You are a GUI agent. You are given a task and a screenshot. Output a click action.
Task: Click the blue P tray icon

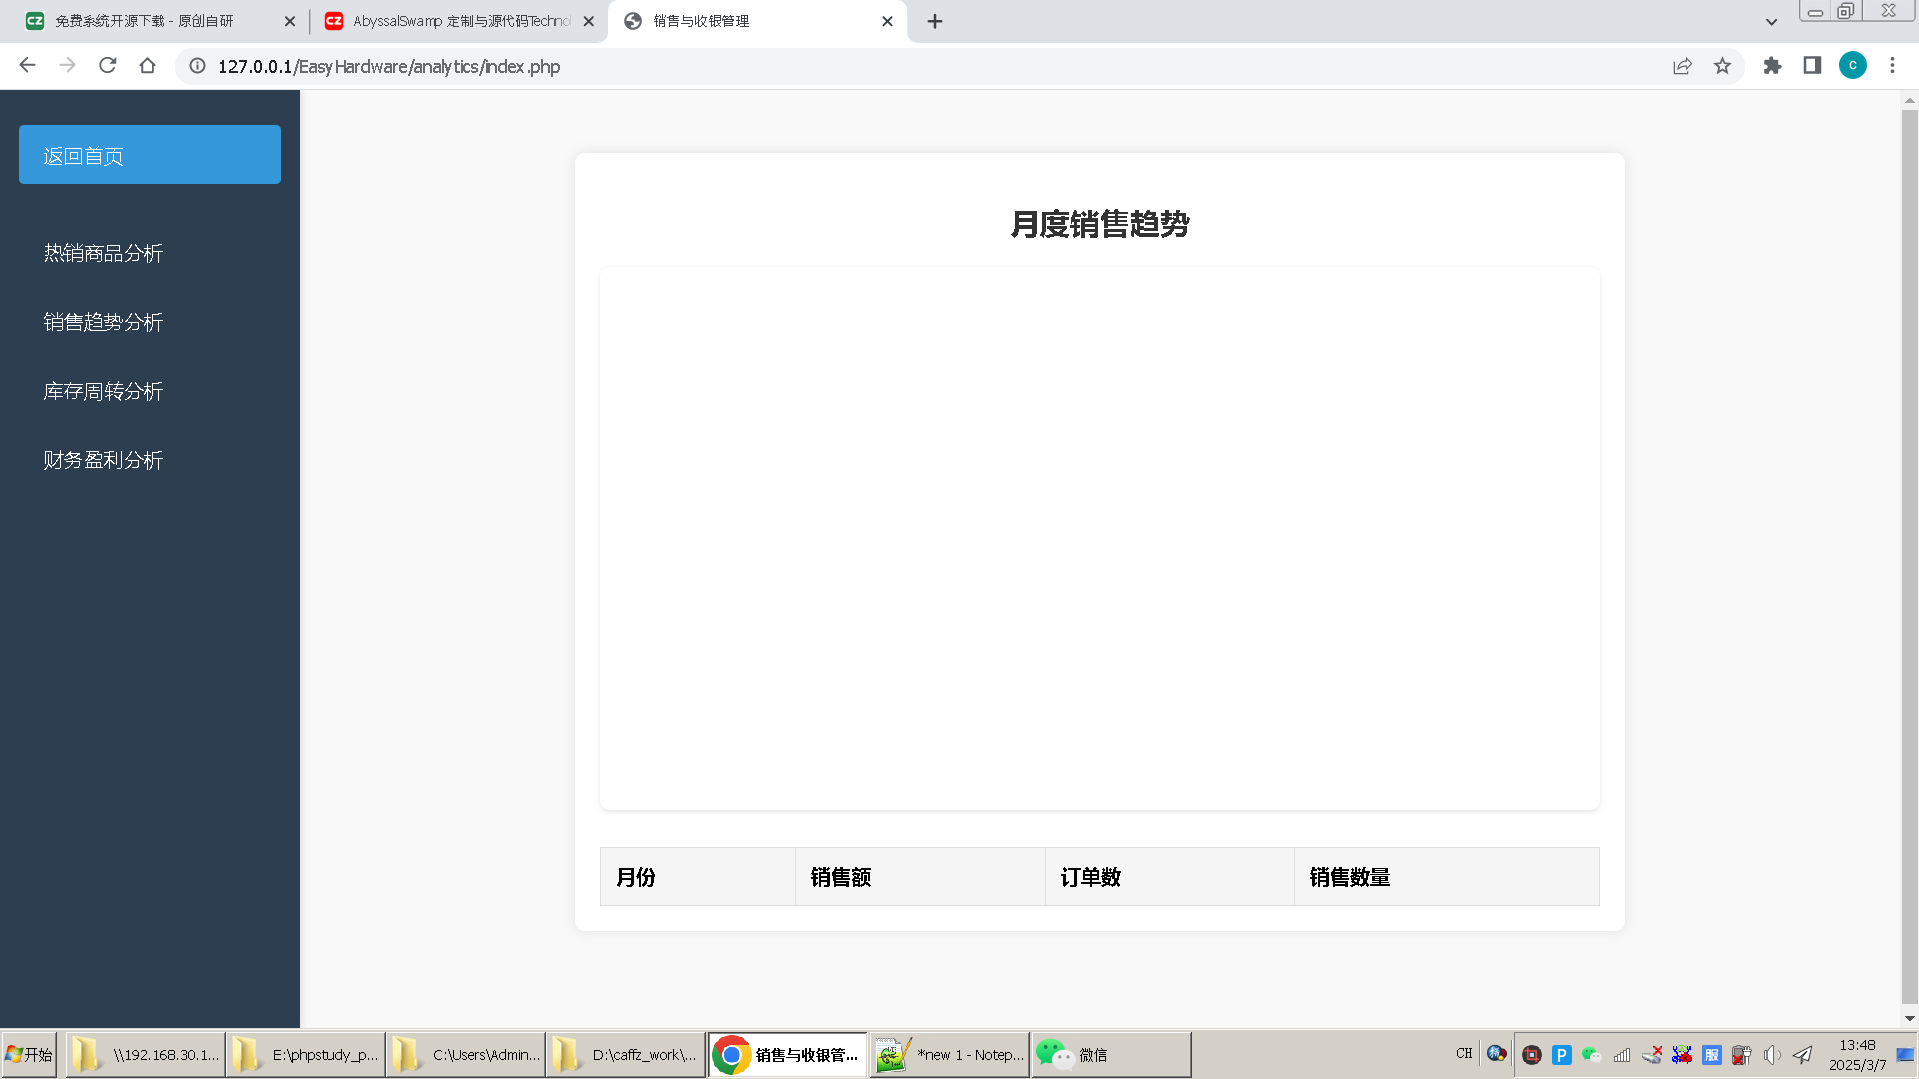pos(1561,1054)
